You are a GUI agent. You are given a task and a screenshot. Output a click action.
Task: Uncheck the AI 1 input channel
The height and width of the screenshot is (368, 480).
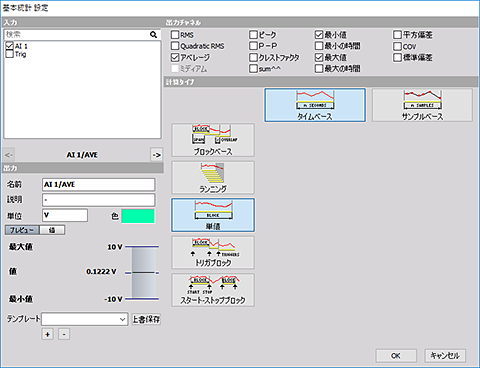9,46
